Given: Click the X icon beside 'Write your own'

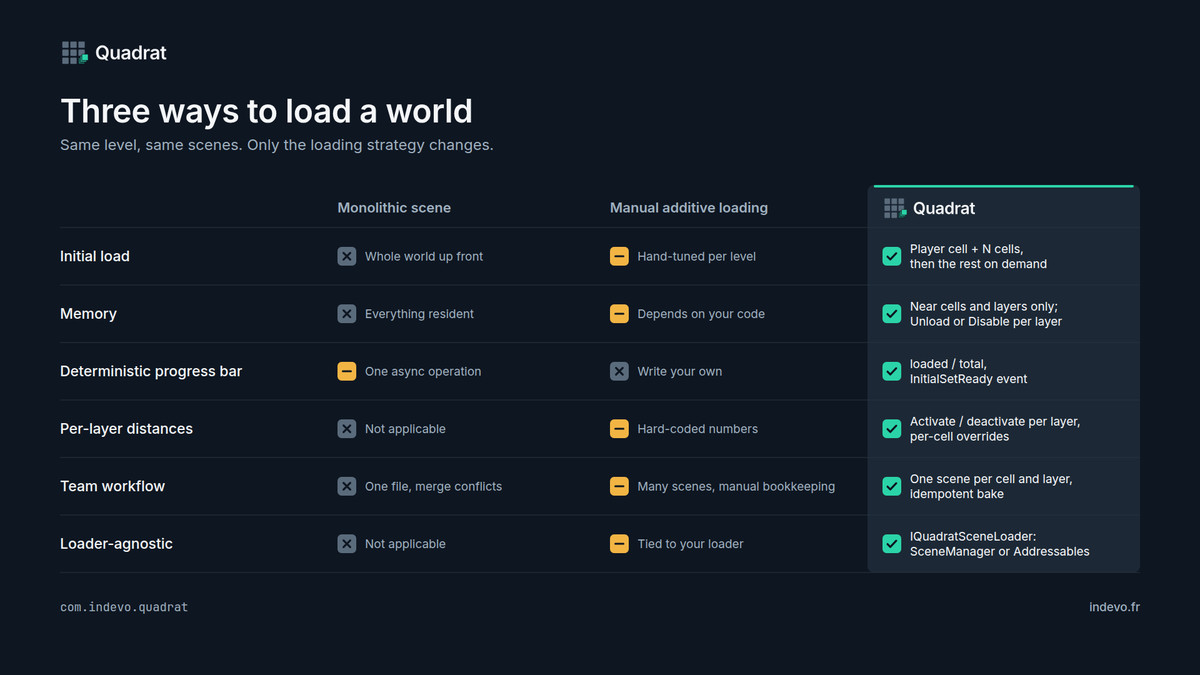Looking at the screenshot, I should pos(619,371).
